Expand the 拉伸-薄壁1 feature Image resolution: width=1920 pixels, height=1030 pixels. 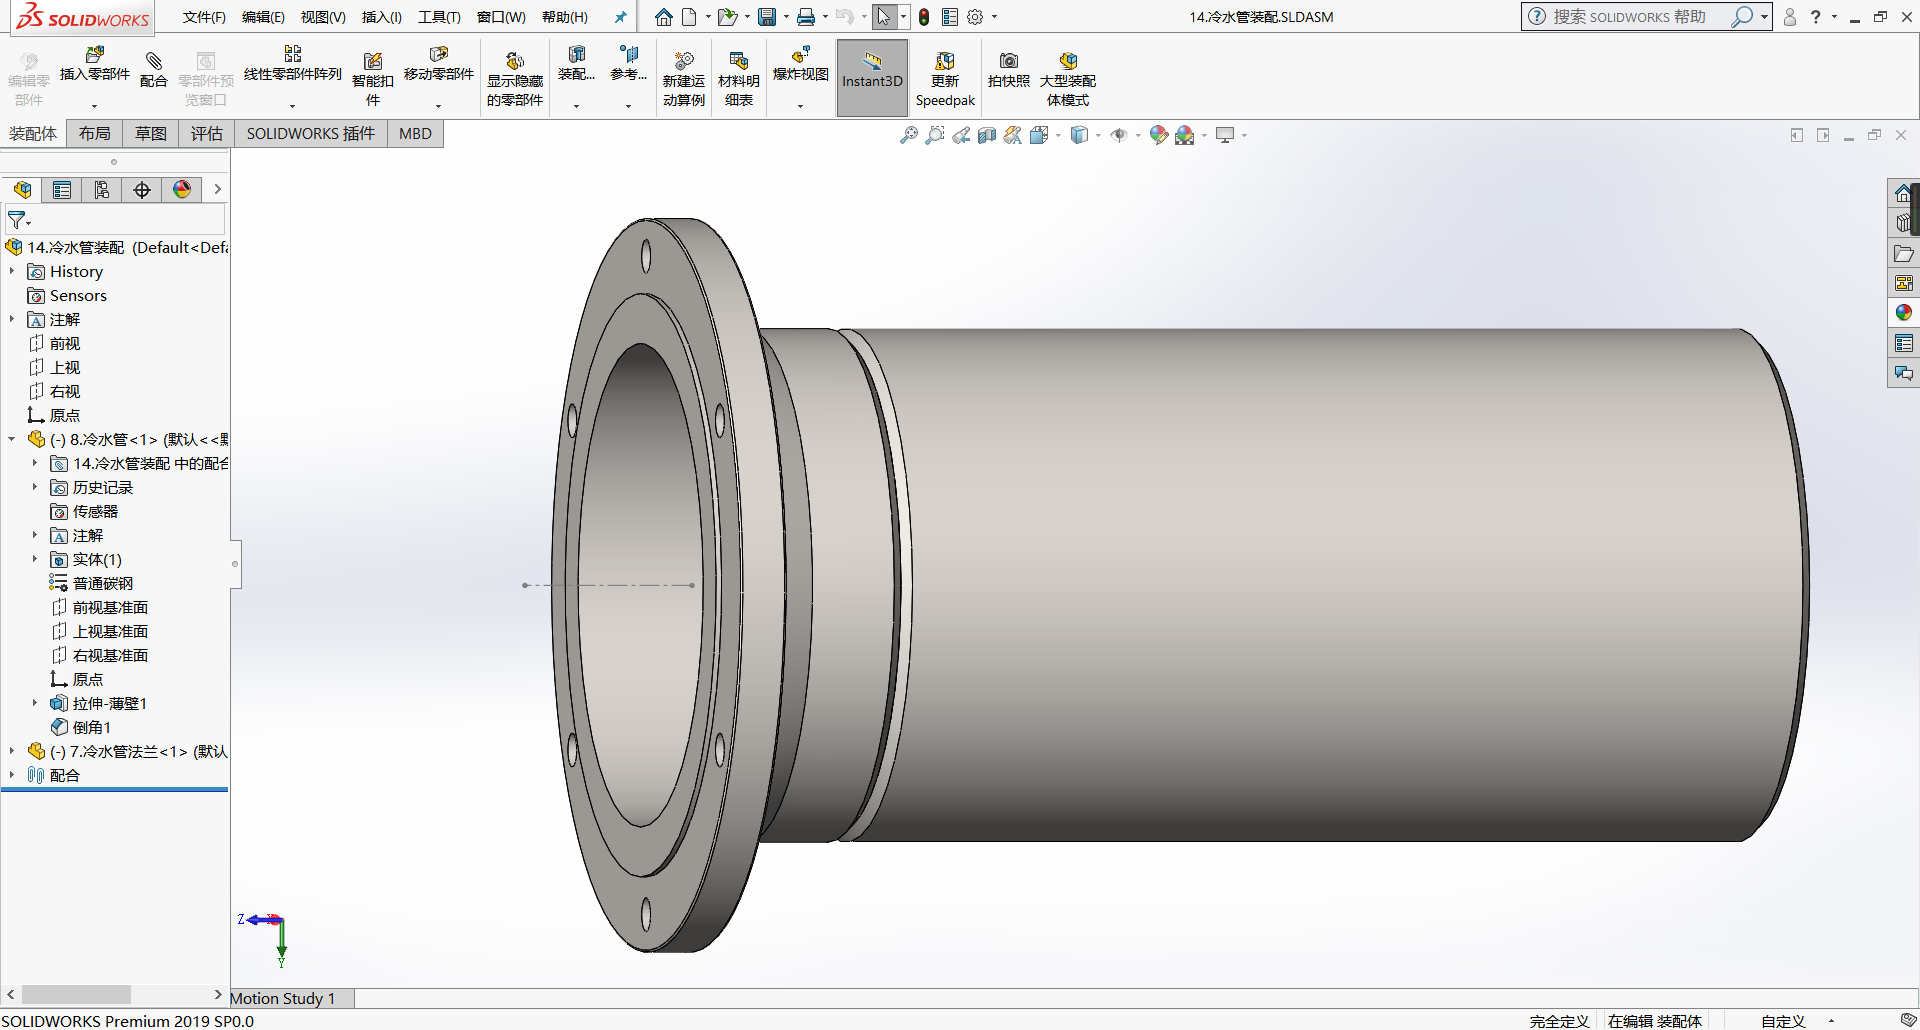[x=35, y=703]
